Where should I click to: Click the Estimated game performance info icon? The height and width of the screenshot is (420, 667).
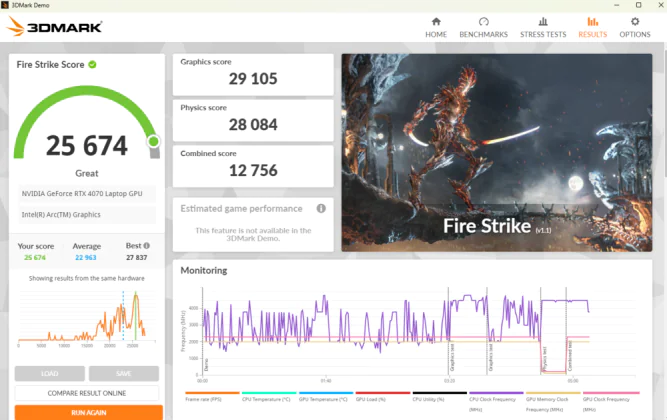tap(321, 209)
